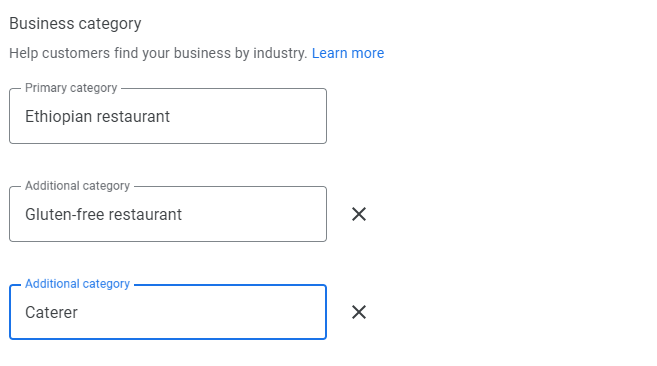Image resolution: width=657 pixels, height=366 pixels.
Task: Click the Ethiopian restaurant text
Action: tap(97, 117)
